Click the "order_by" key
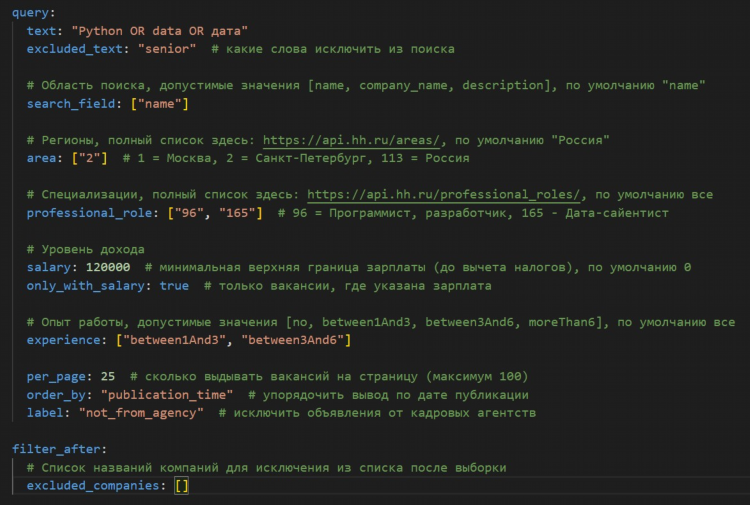 tap(56, 395)
